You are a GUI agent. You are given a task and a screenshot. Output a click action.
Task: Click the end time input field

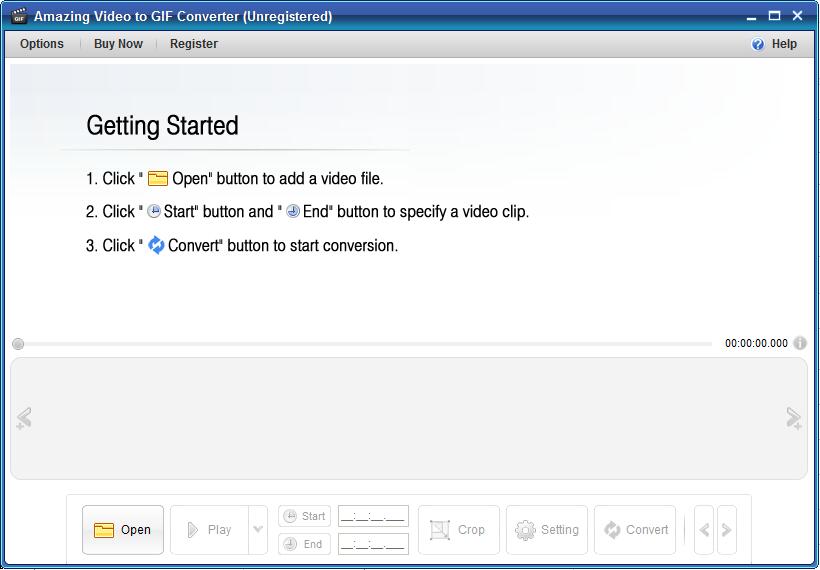pyautogui.click(x=373, y=544)
